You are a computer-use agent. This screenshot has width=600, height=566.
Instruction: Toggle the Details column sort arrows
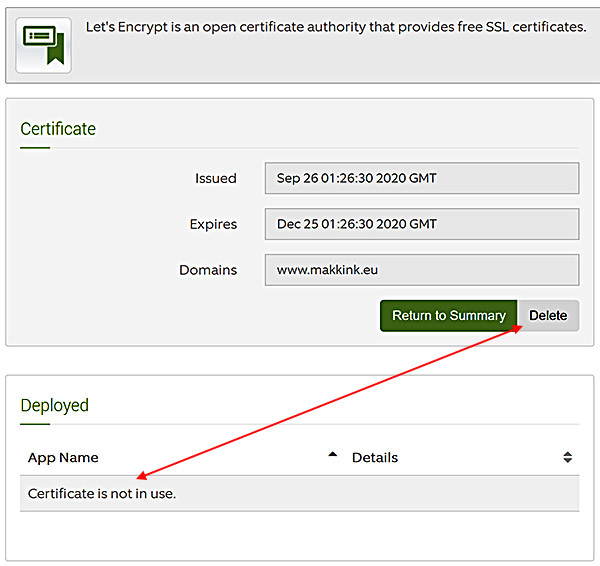[567, 457]
